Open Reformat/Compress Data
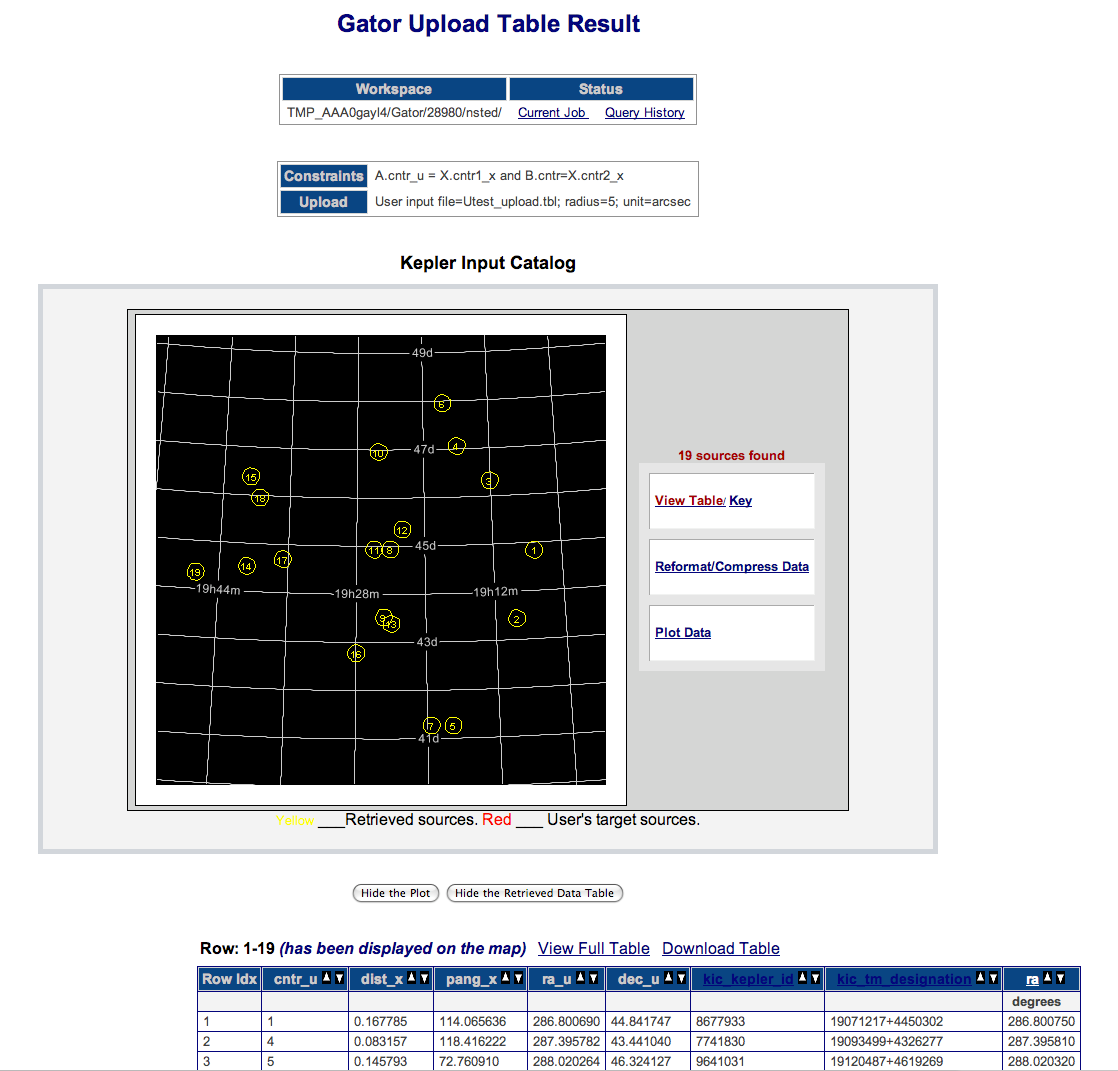This screenshot has height=1071, width=1118. click(x=732, y=566)
